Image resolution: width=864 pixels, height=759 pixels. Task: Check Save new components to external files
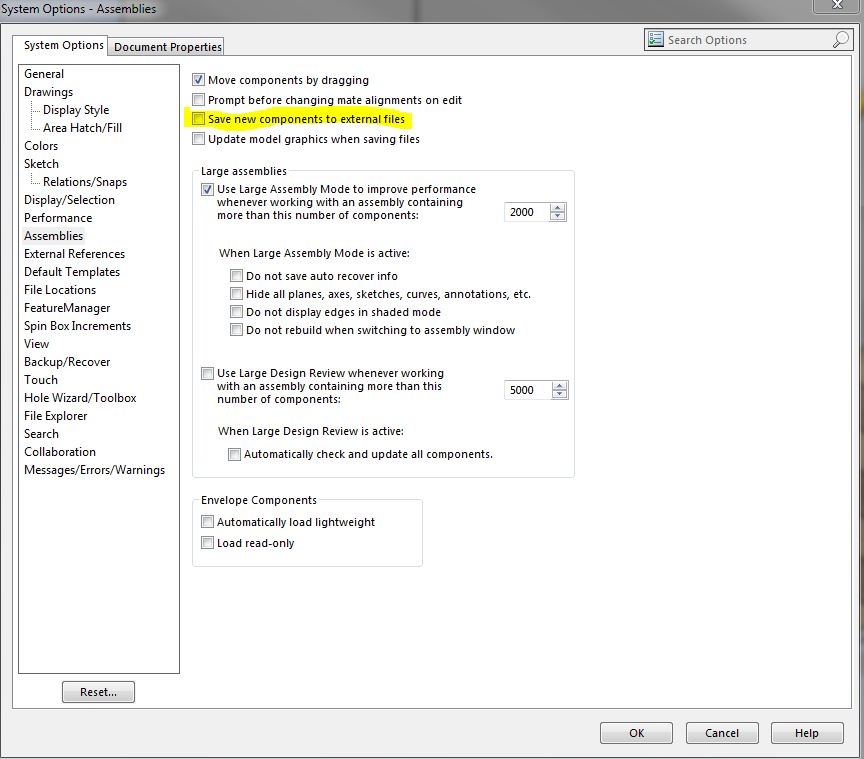(x=198, y=119)
